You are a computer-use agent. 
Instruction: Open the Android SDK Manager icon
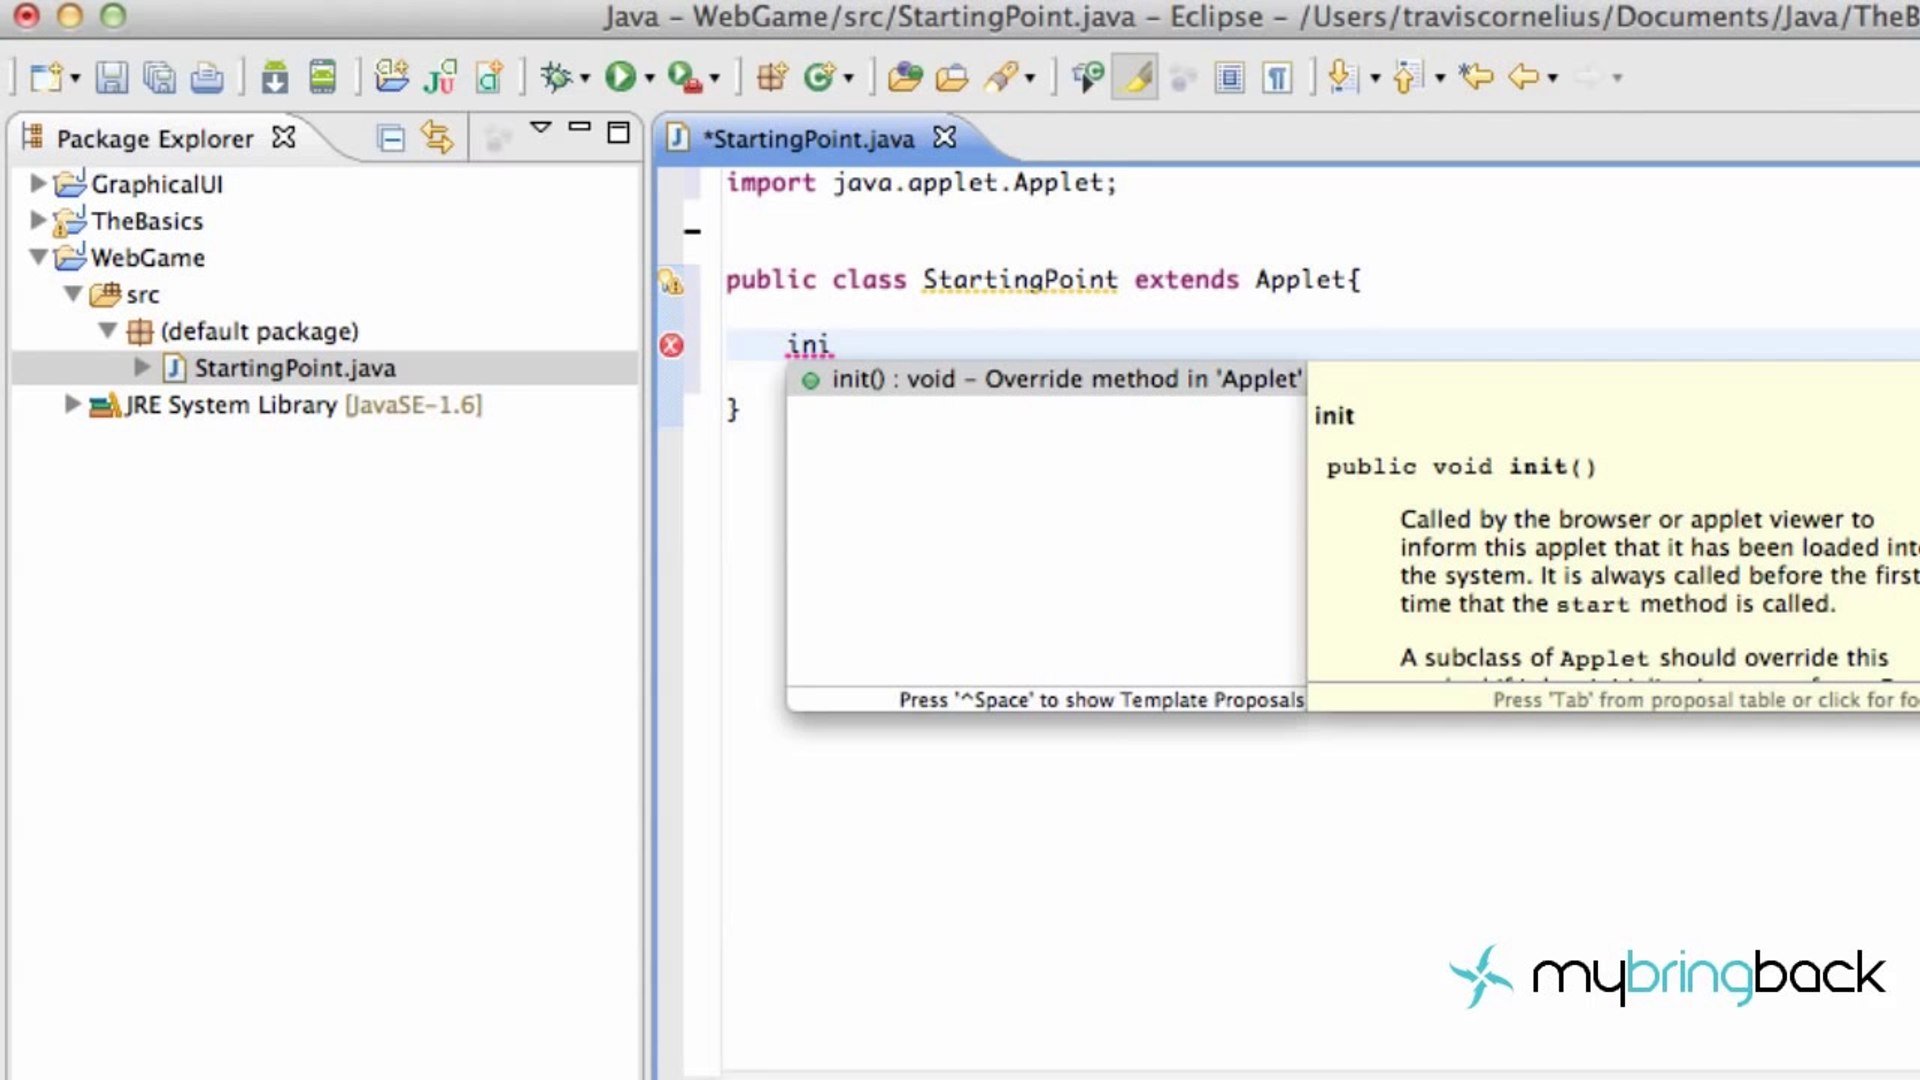(x=274, y=77)
